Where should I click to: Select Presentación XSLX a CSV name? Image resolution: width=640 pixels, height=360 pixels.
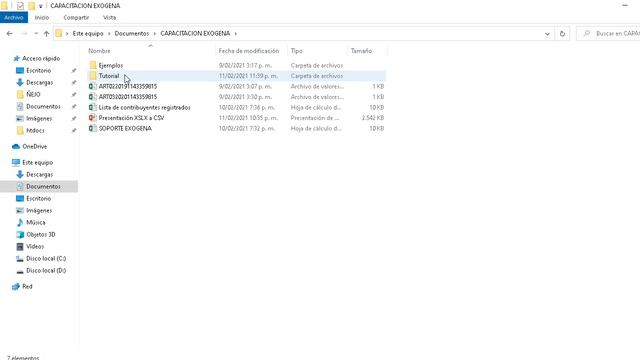click(x=131, y=118)
